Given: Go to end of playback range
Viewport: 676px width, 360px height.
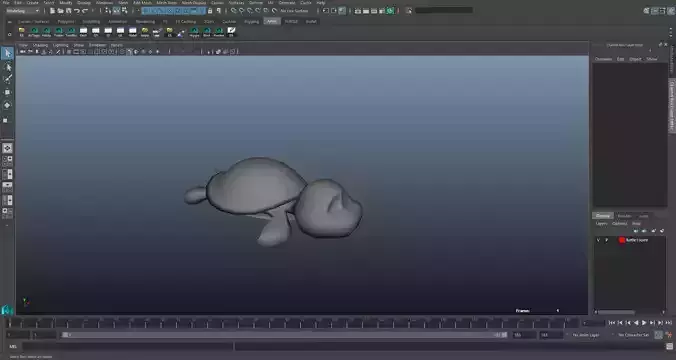Looking at the screenshot, I should (x=669, y=322).
